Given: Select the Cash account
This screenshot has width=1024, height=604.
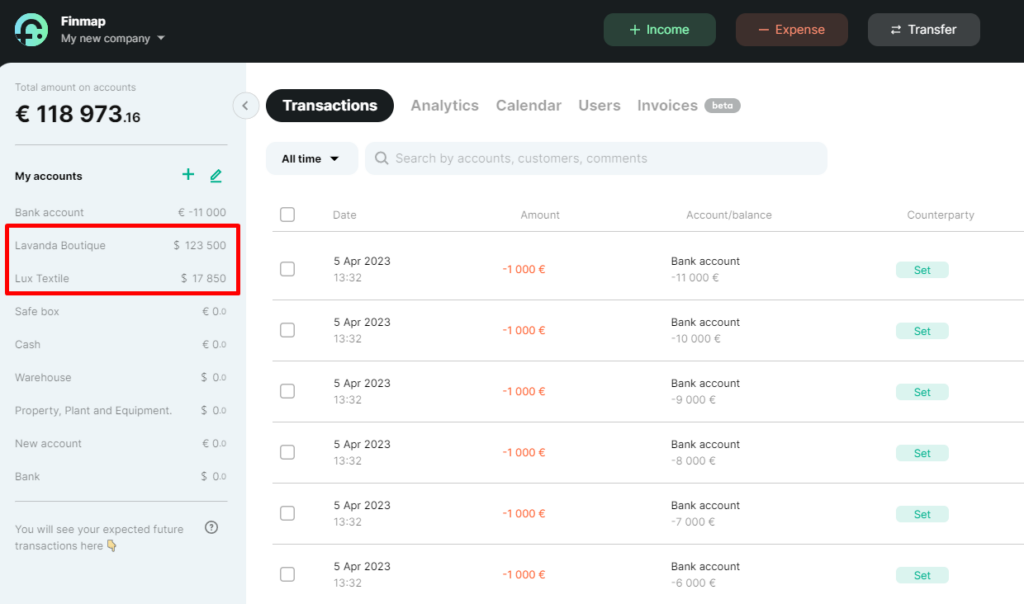Looking at the screenshot, I should pyautogui.click(x=121, y=344).
